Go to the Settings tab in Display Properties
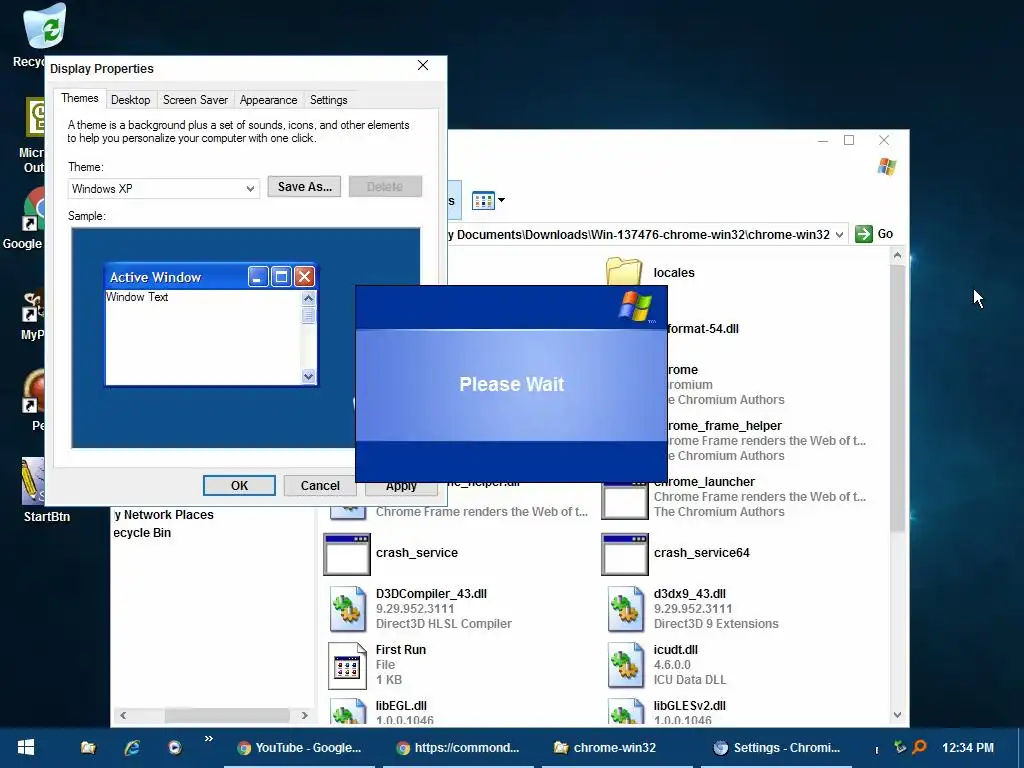Screen dimensions: 1024x768 pyautogui.click(x=328, y=100)
